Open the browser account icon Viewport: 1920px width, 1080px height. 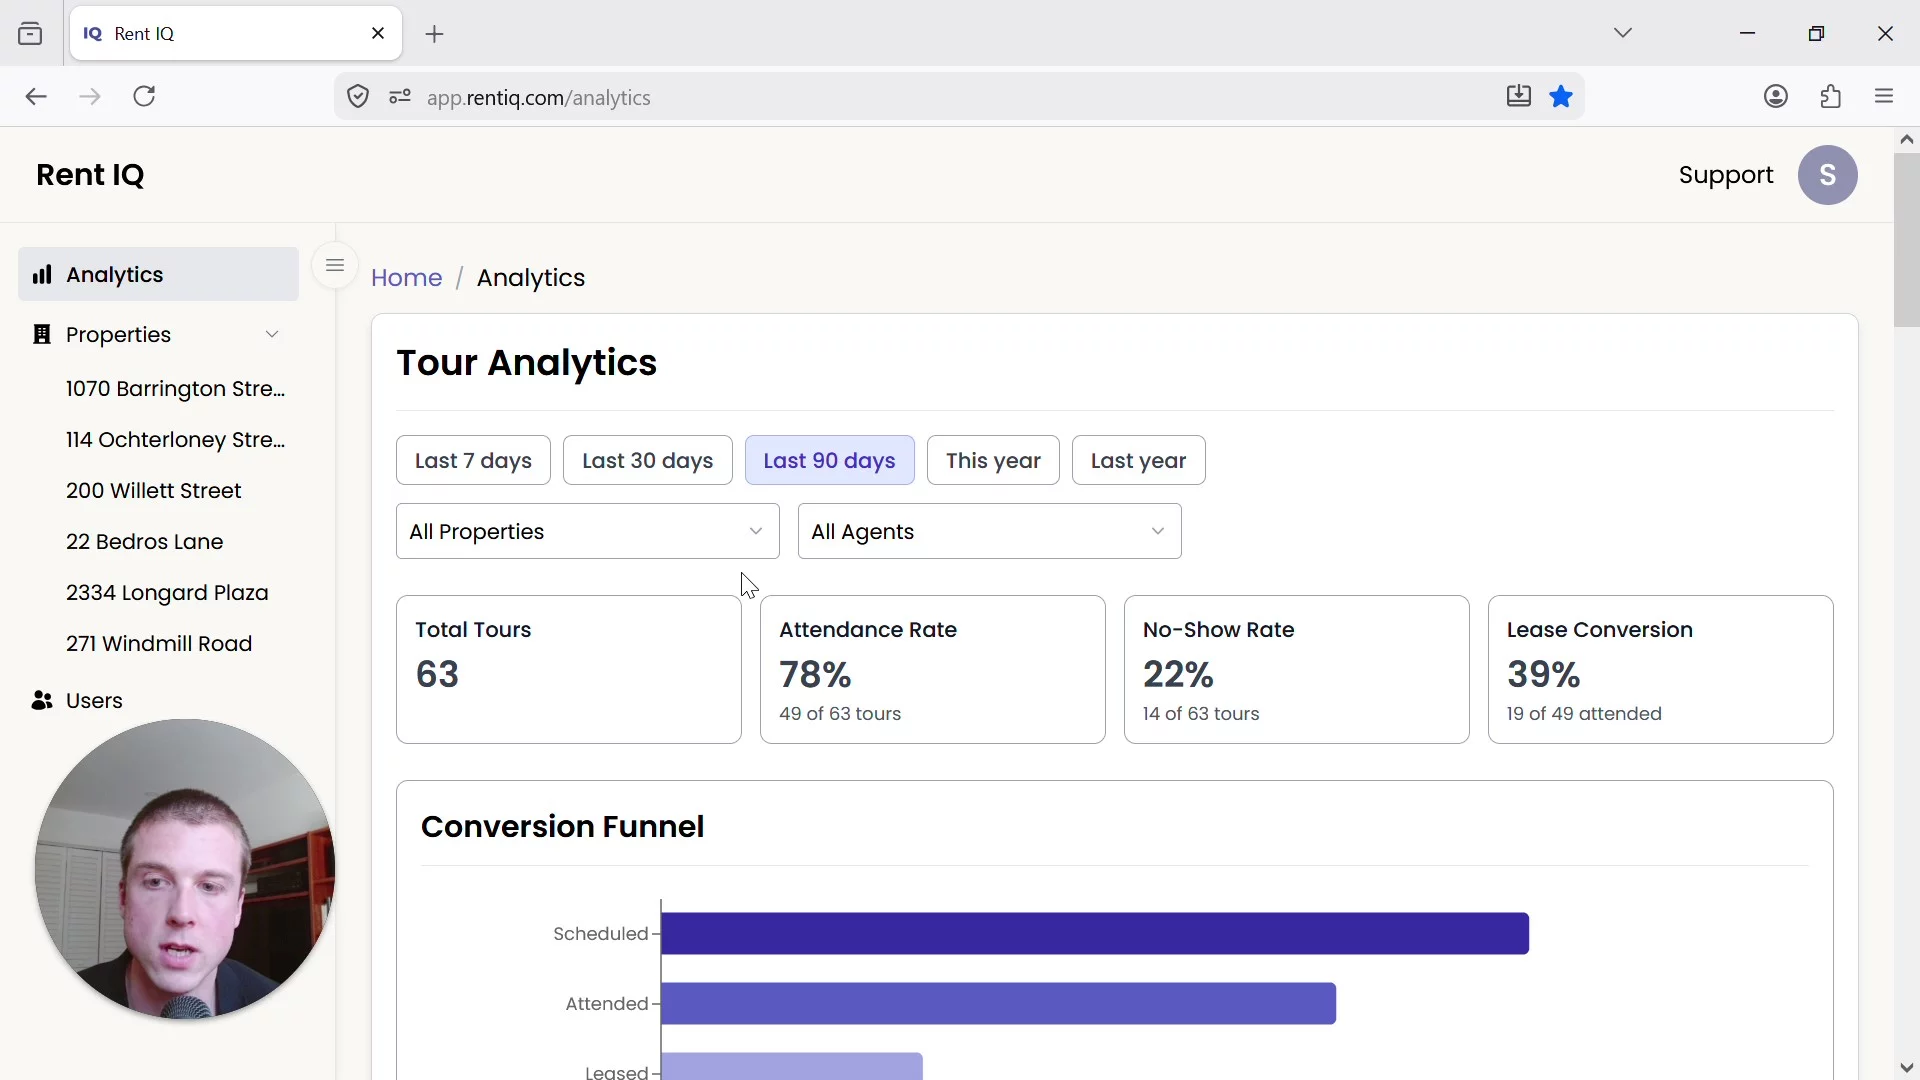[1776, 96]
